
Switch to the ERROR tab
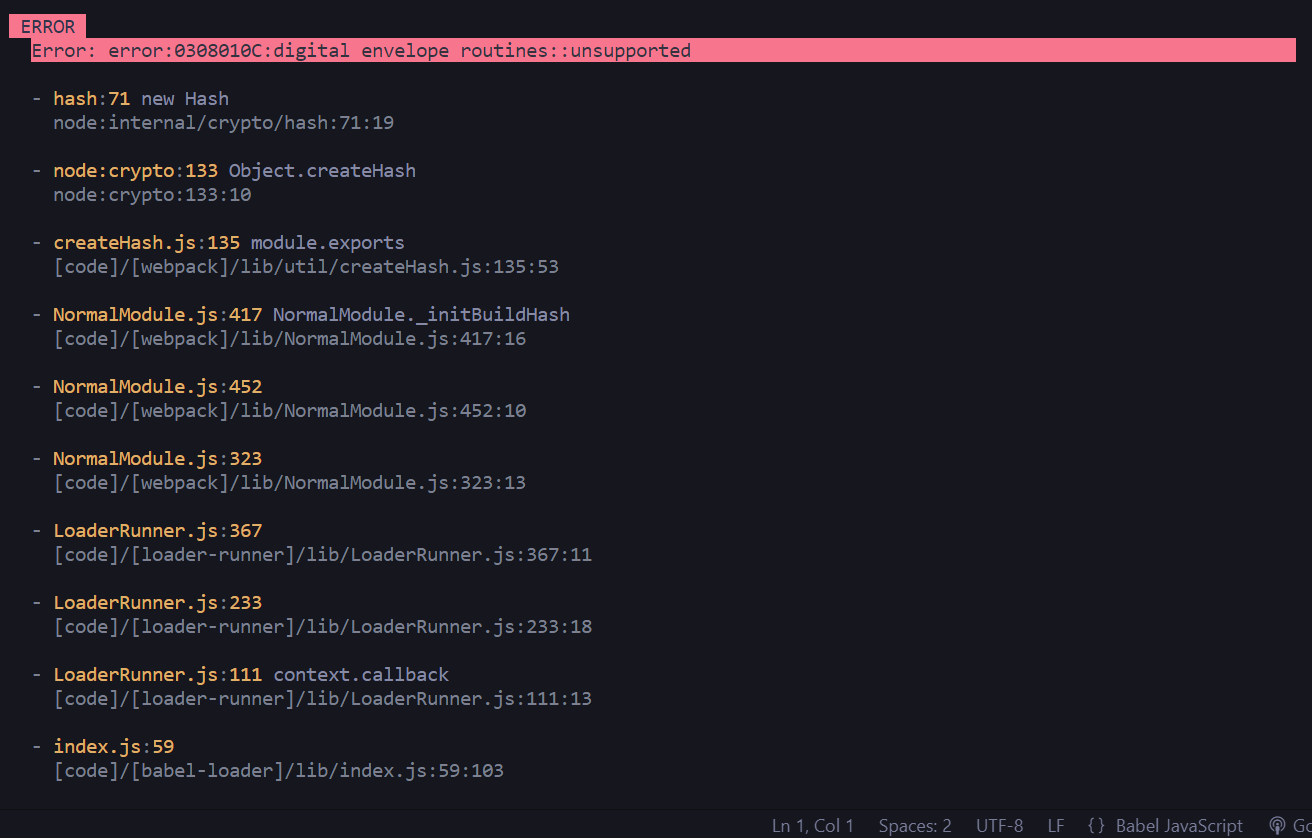(x=47, y=26)
